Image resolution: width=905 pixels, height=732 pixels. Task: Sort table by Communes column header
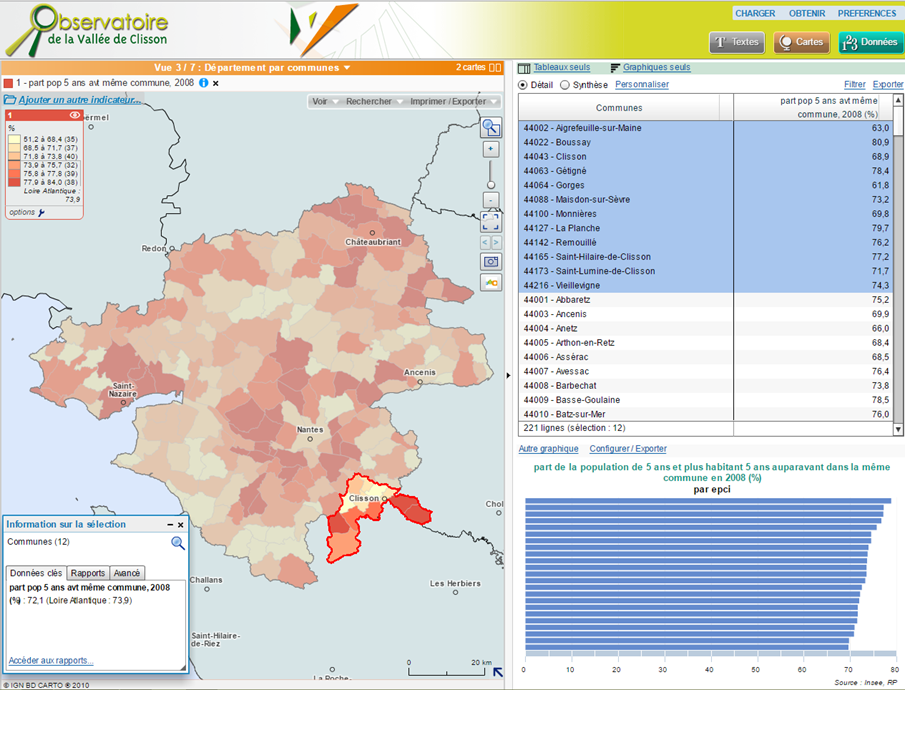pos(619,108)
